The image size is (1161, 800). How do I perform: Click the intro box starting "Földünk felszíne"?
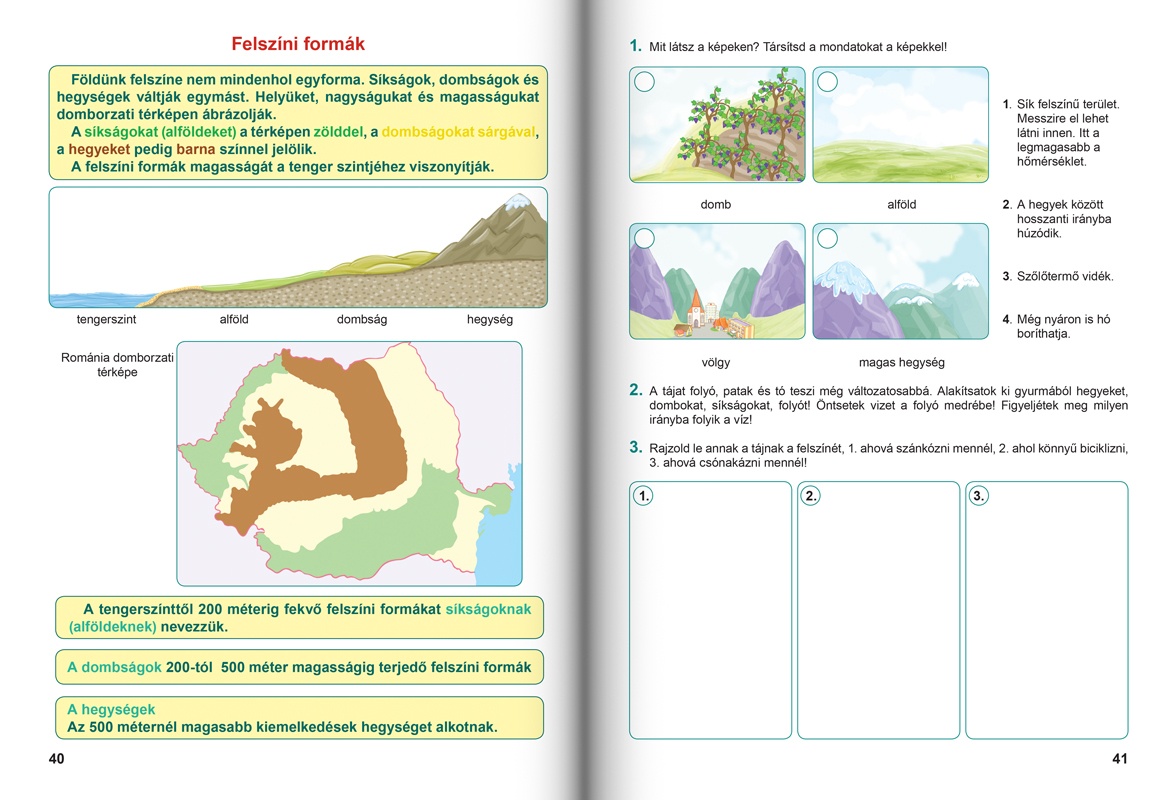pos(298,122)
